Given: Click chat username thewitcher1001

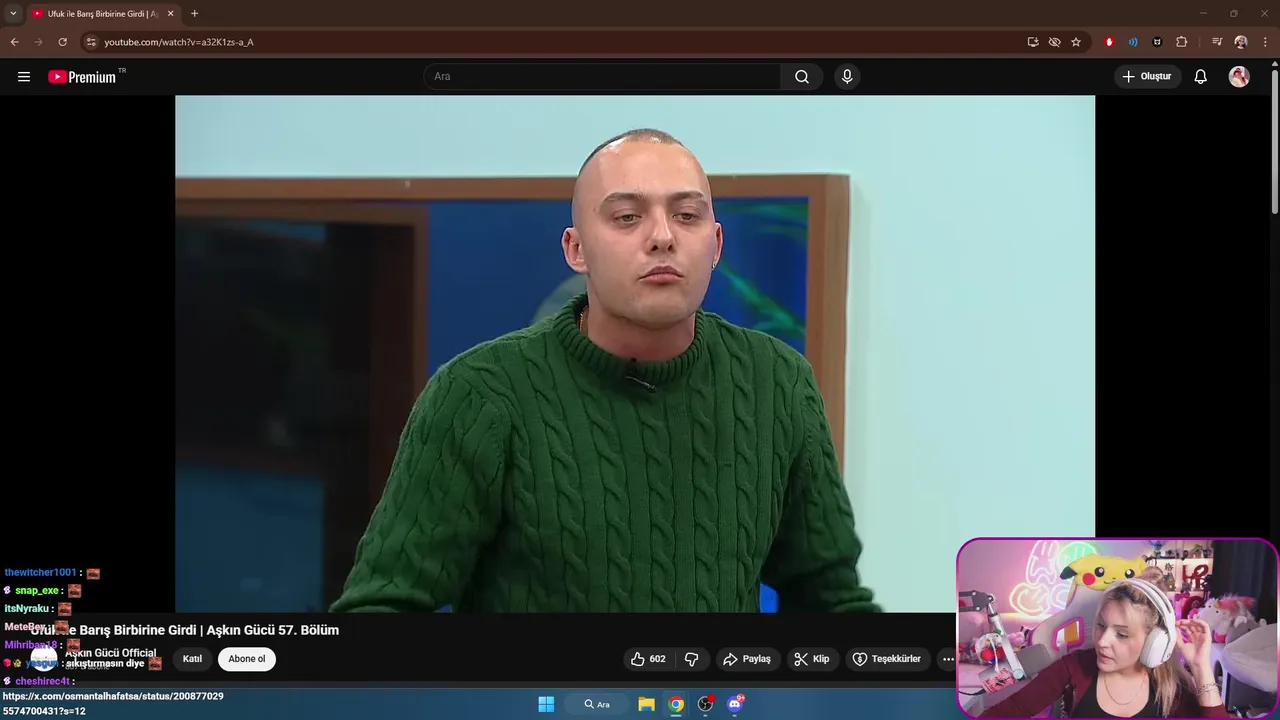Looking at the screenshot, I should 40,573.
